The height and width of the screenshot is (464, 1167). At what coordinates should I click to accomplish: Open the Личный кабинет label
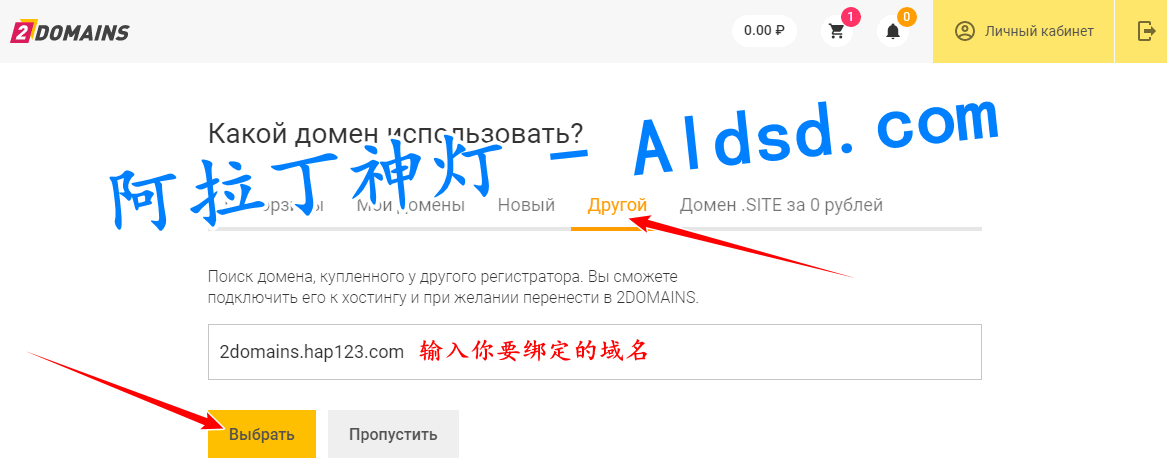[1039, 31]
